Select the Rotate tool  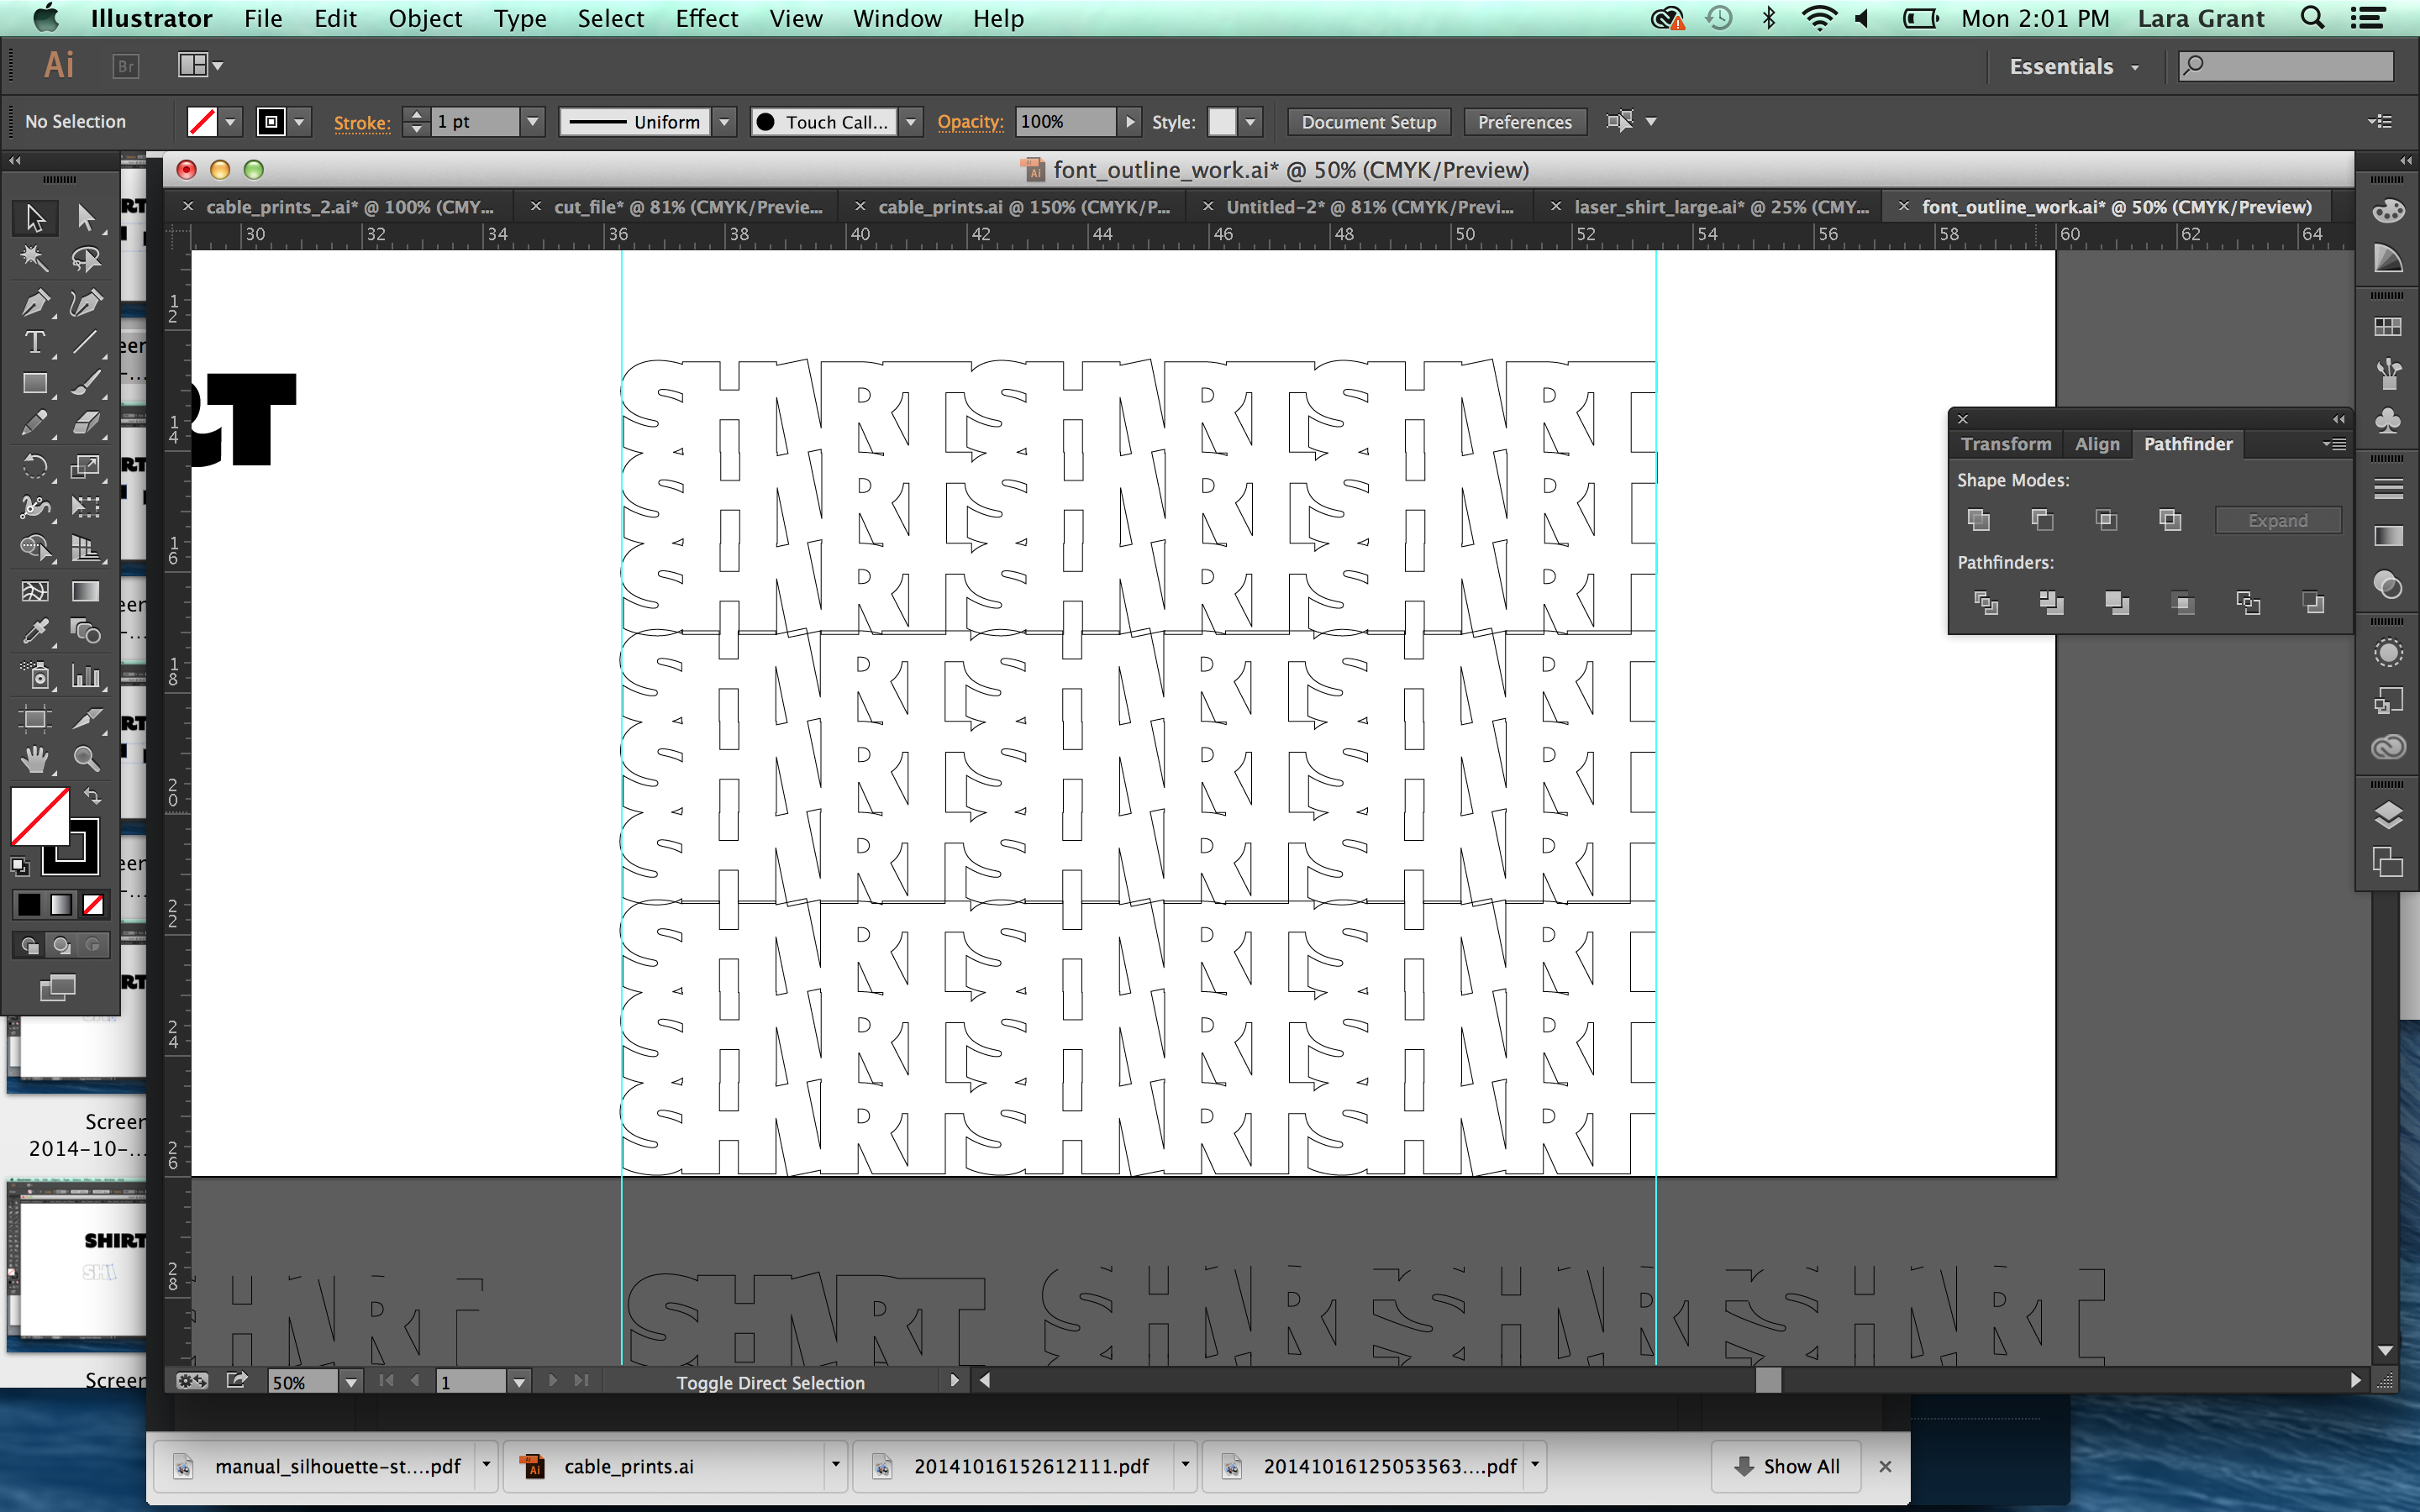[x=35, y=466]
